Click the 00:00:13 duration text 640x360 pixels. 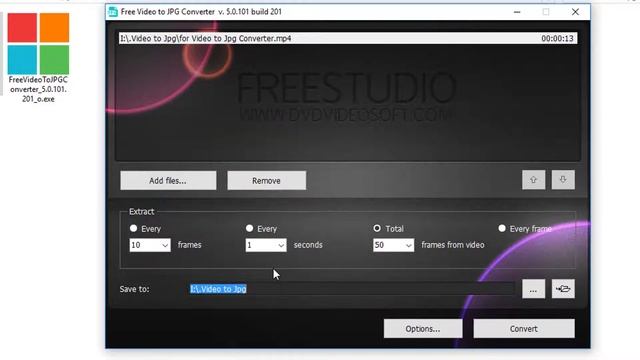(557, 38)
